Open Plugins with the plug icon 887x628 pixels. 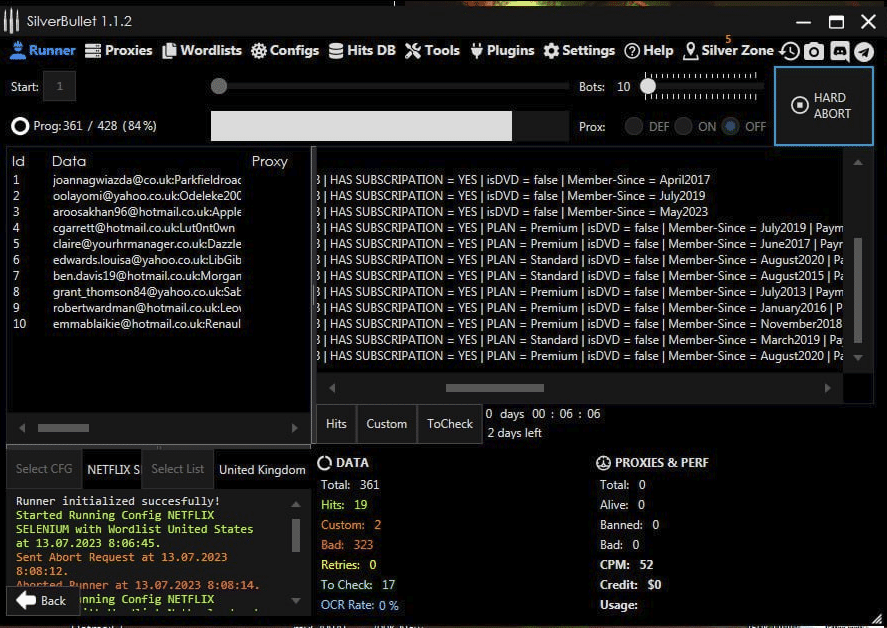click(x=477, y=51)
